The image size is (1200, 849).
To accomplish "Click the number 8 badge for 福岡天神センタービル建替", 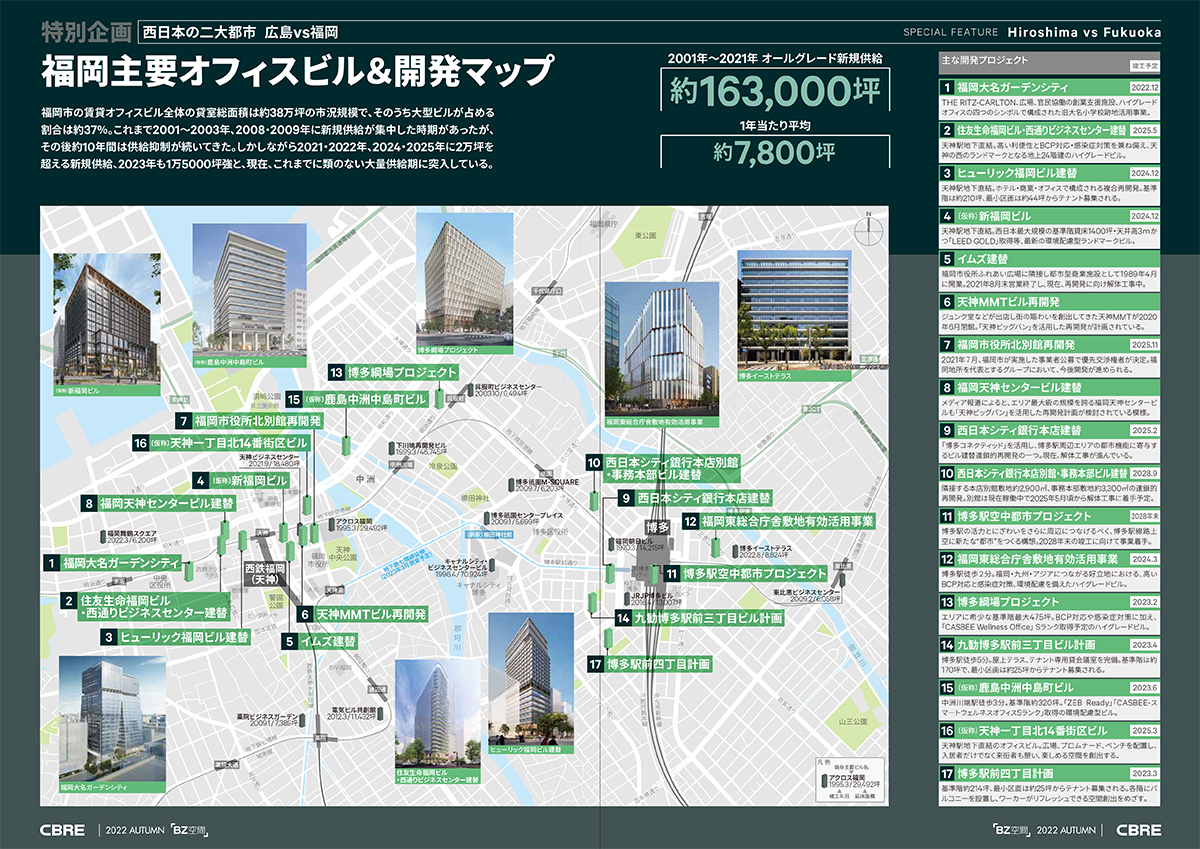I will tap(89, 504).
